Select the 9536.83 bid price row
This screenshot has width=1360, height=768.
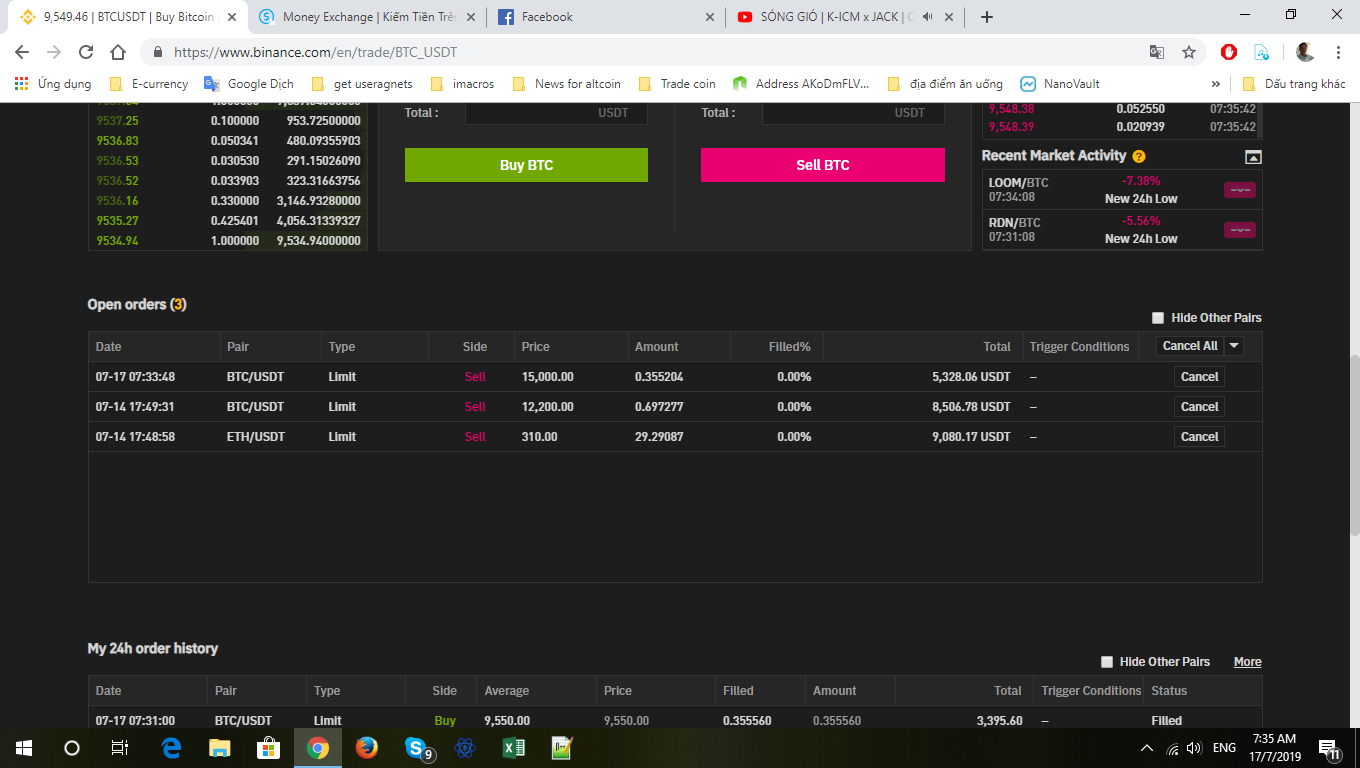tap(228, 141)
